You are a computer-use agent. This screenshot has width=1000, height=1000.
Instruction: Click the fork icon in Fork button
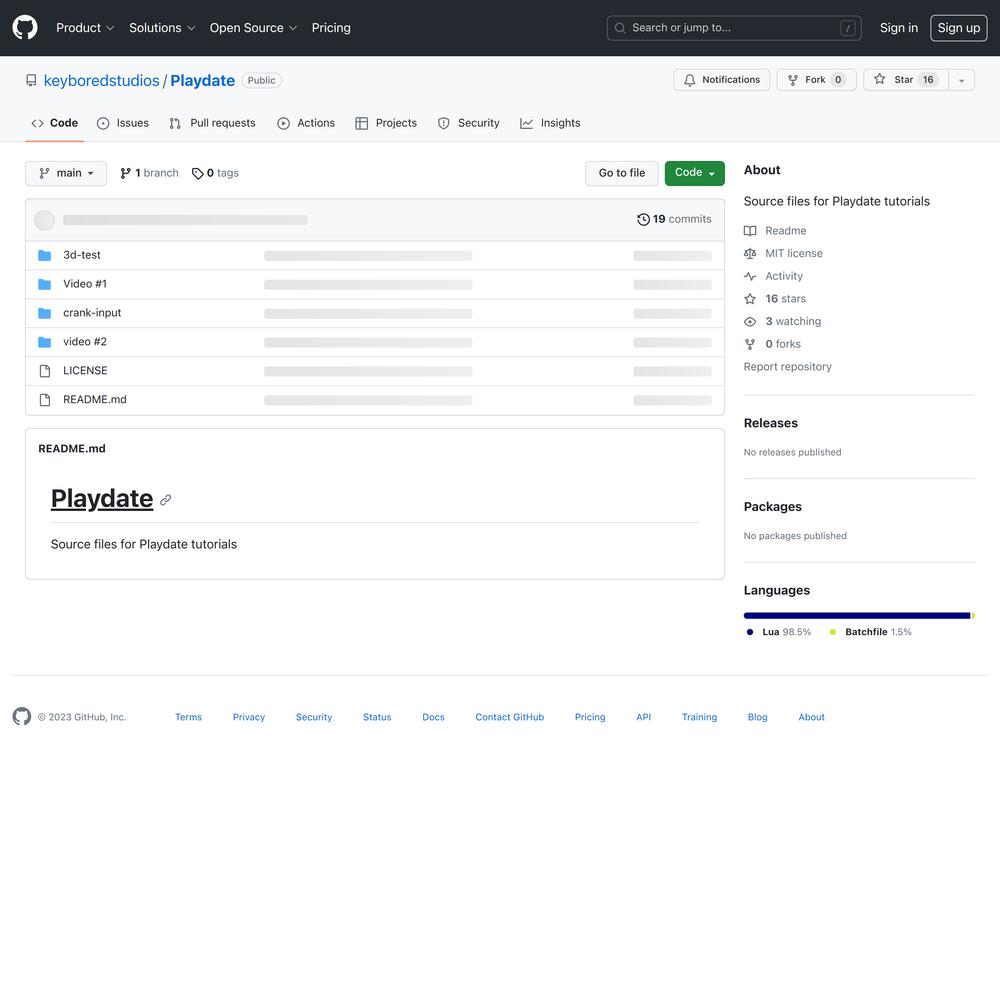pyautogui.click(x=793, y=80)
